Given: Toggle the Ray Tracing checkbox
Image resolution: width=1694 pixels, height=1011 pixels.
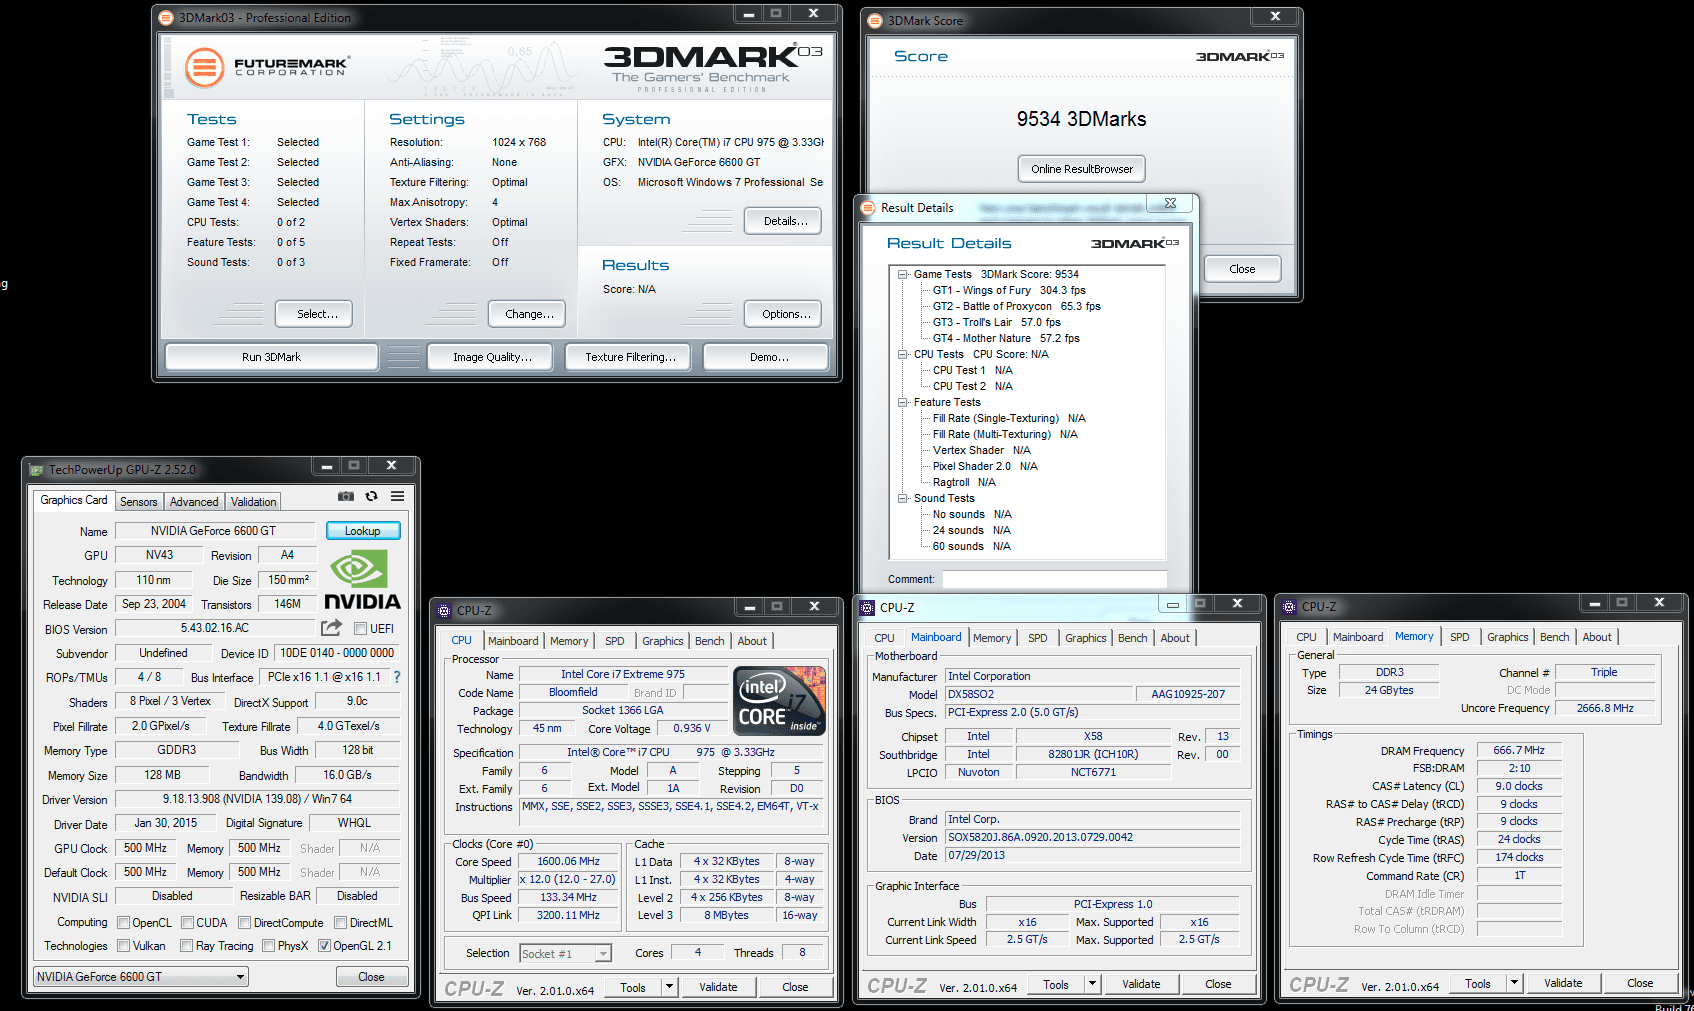Looking at the screenshot, I should click(x=186, y=945).
